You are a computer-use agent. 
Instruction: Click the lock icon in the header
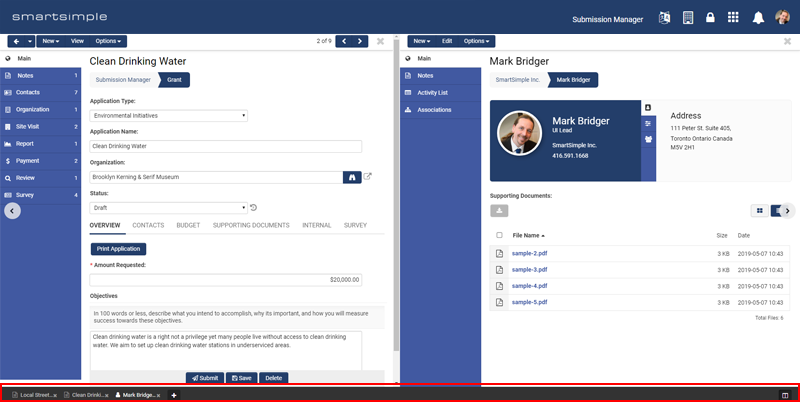pyautogui.click(x=710, y=18)
